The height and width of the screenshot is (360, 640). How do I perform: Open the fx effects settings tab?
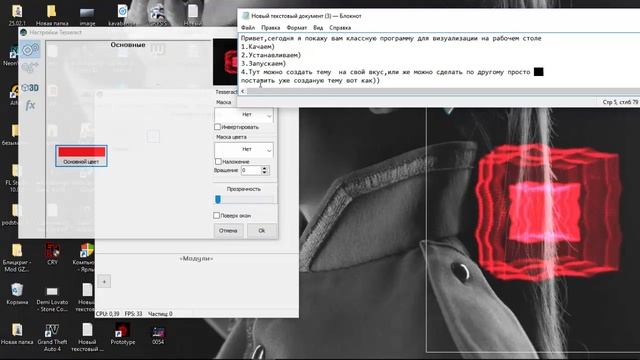[30, 106]
